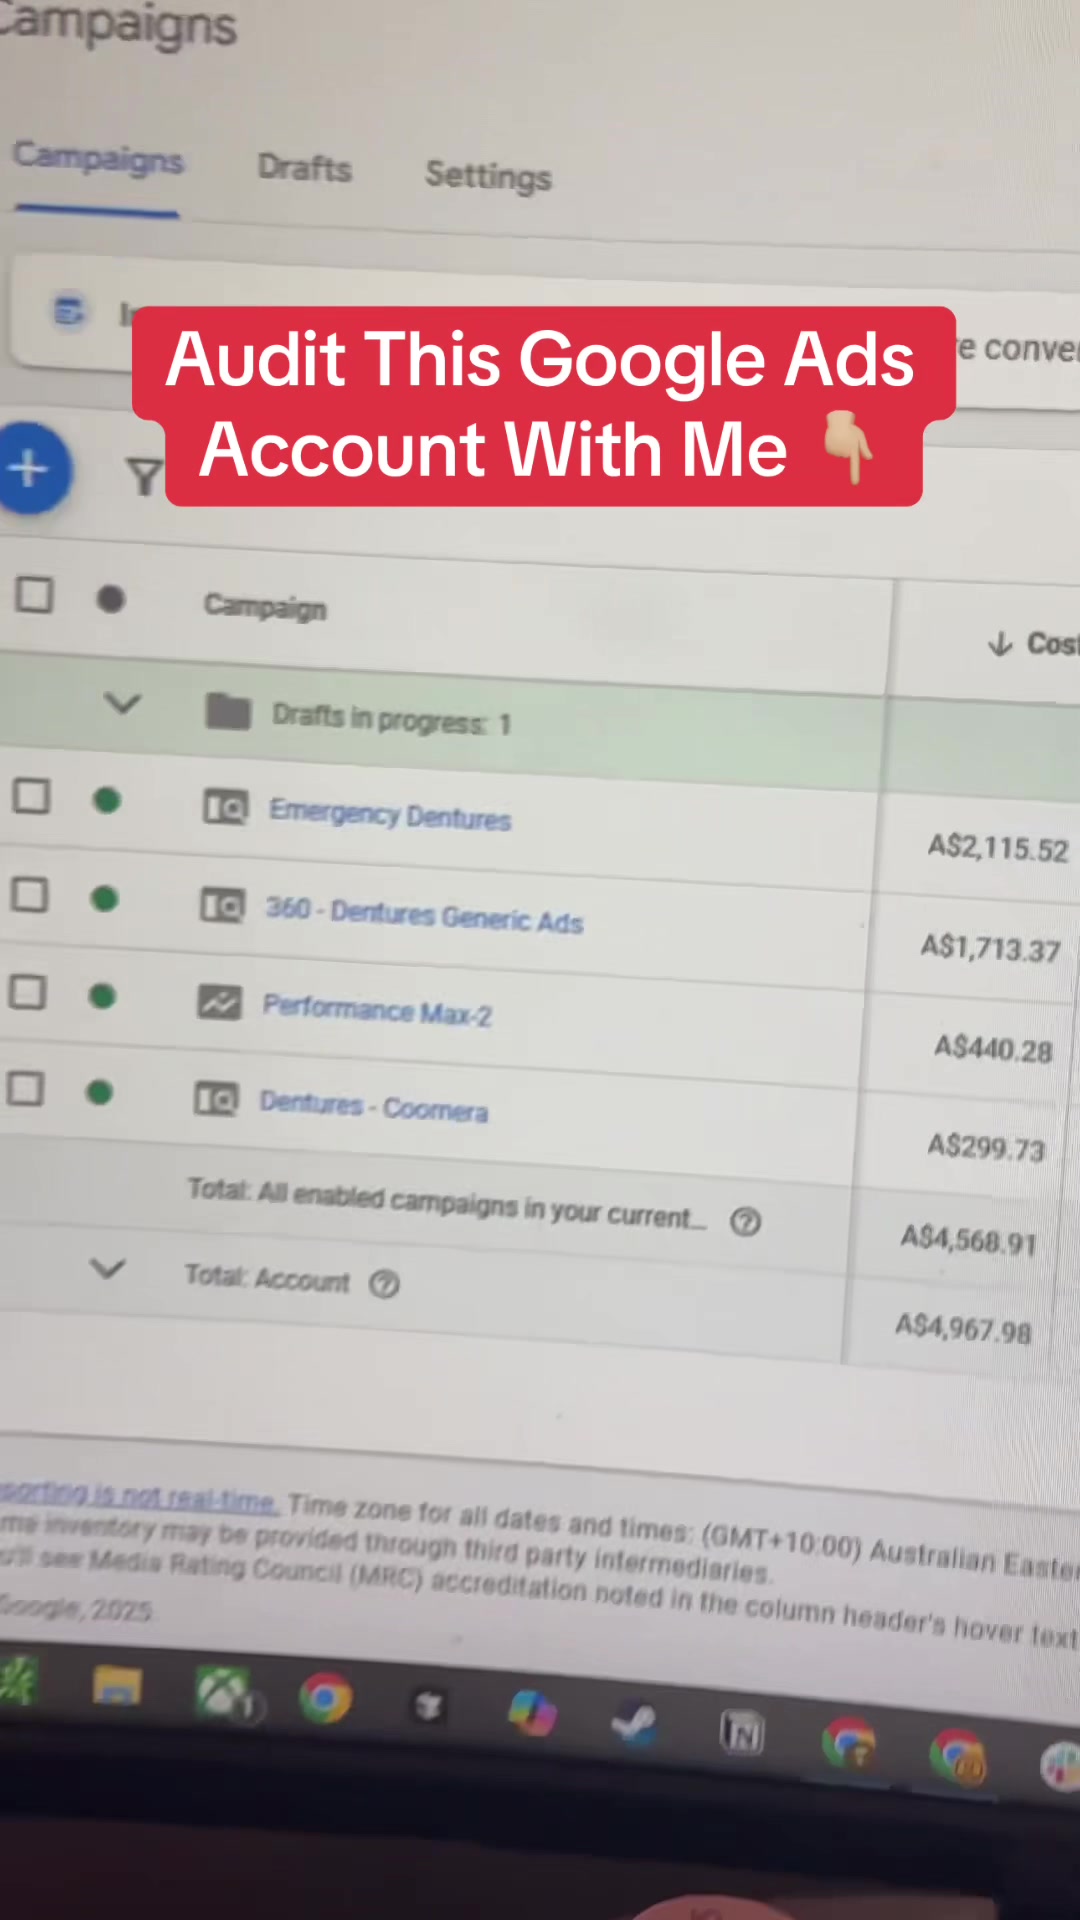
Task: Check the Performance Max-2 row checkbox
Action: tap(27, 992)
